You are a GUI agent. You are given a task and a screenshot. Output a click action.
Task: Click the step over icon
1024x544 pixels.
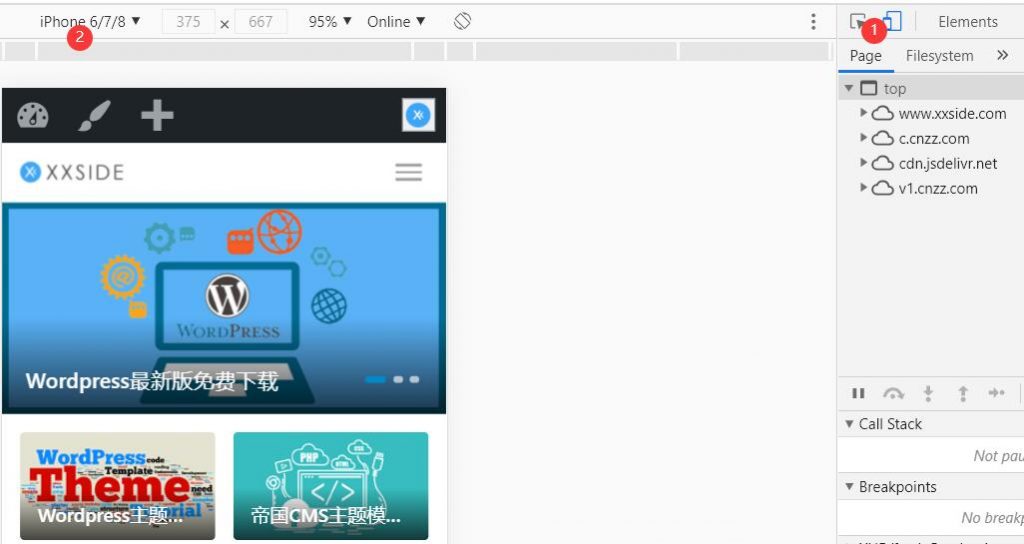coord(893,393)
